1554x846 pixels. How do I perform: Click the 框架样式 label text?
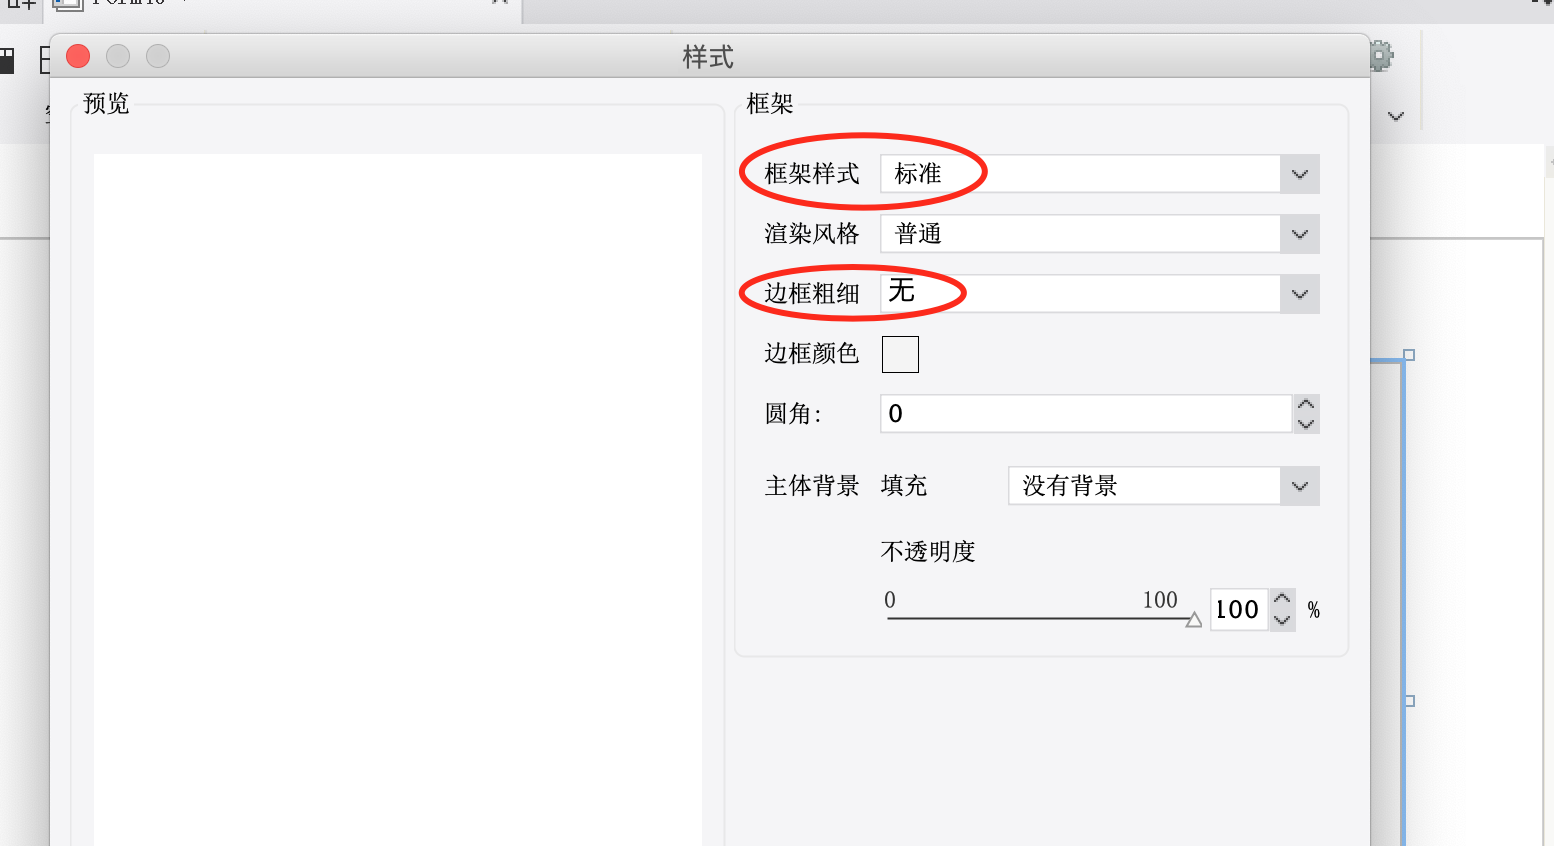pos(812,174)
